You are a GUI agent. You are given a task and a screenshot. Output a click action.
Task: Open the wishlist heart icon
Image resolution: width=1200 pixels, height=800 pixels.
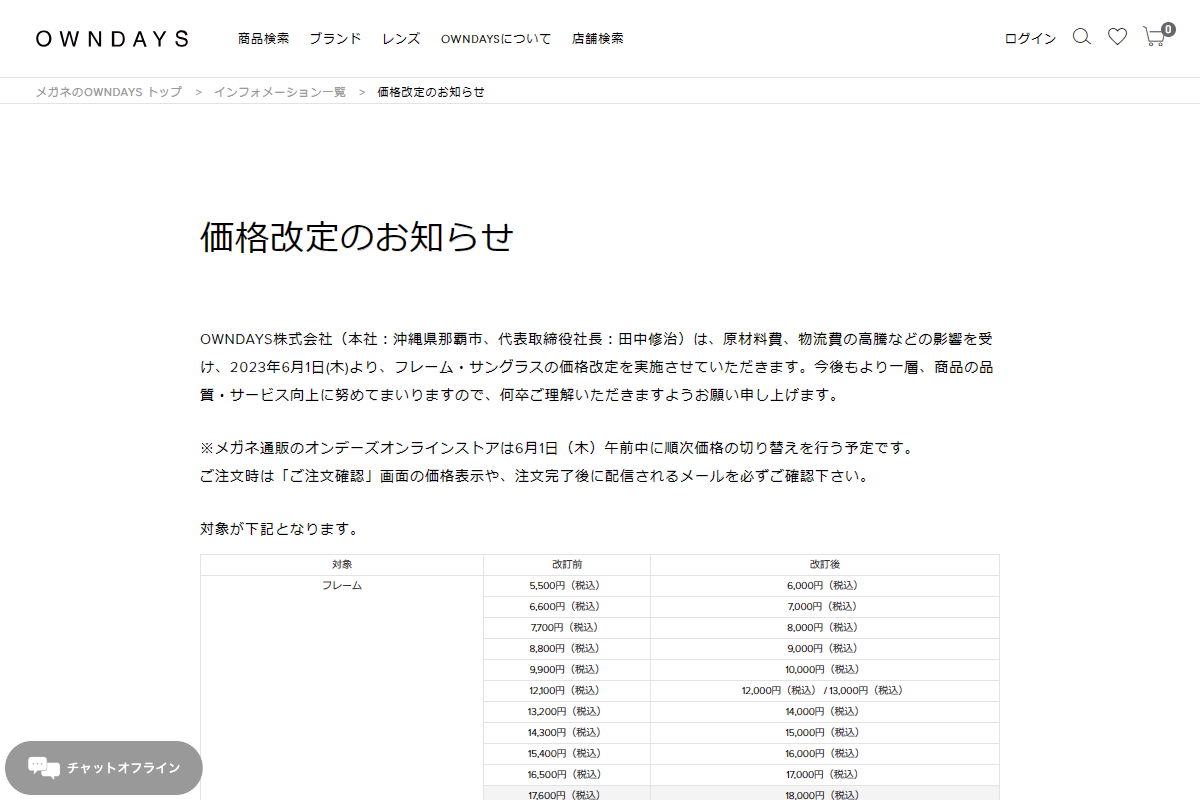click(x=1117, y=37)
